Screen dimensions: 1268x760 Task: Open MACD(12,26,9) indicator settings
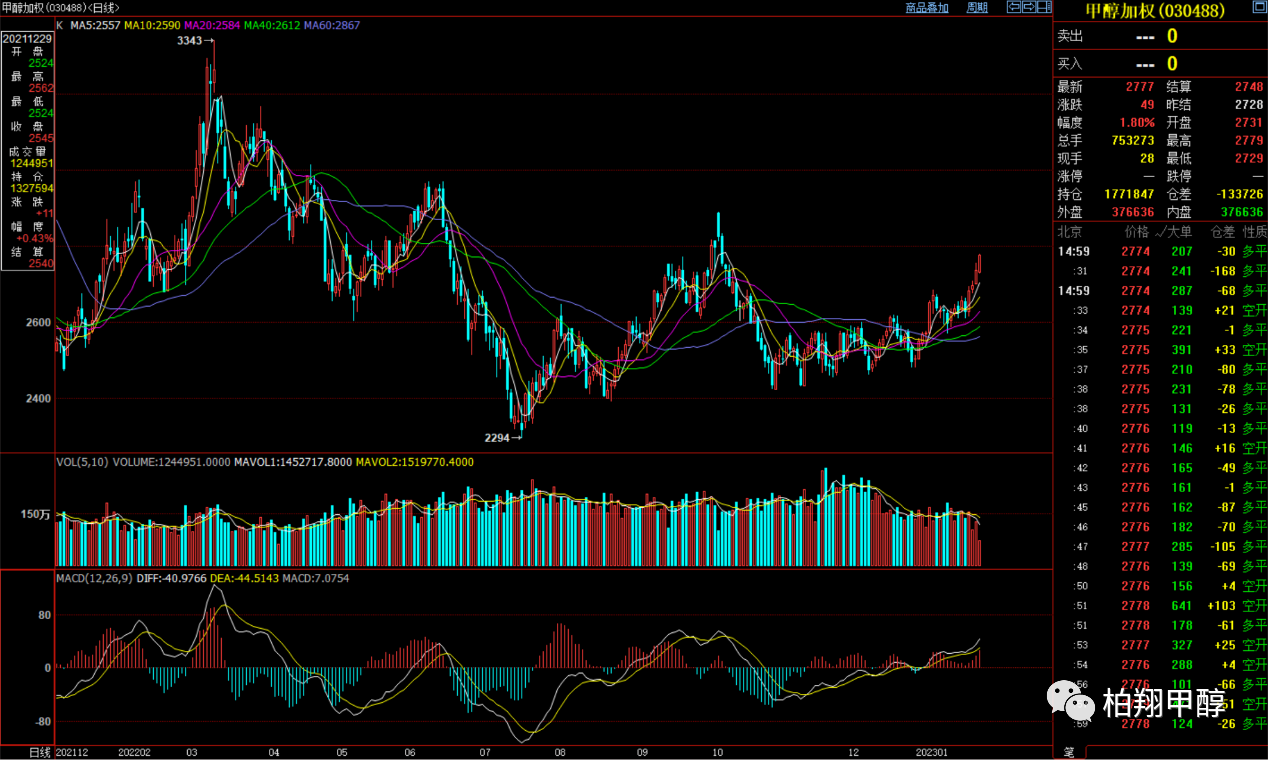[x=96, y=578]
